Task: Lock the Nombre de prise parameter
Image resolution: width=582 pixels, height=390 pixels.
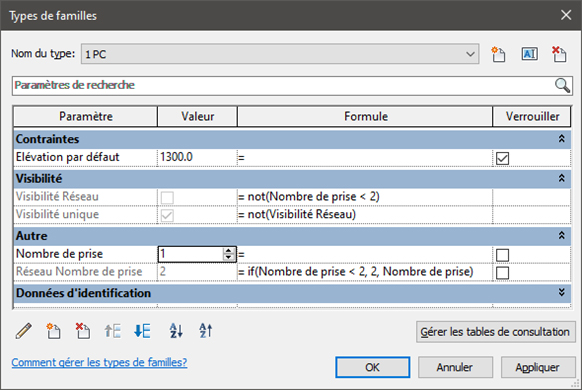Action: point(502,255)
